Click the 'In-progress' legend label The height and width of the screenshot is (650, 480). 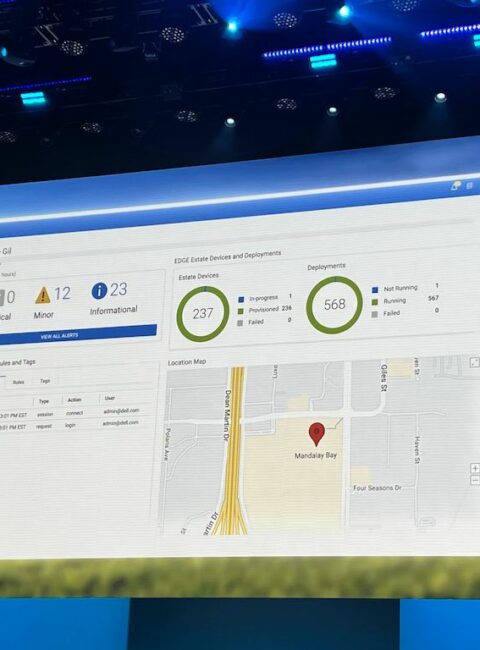tap(263, 298)
